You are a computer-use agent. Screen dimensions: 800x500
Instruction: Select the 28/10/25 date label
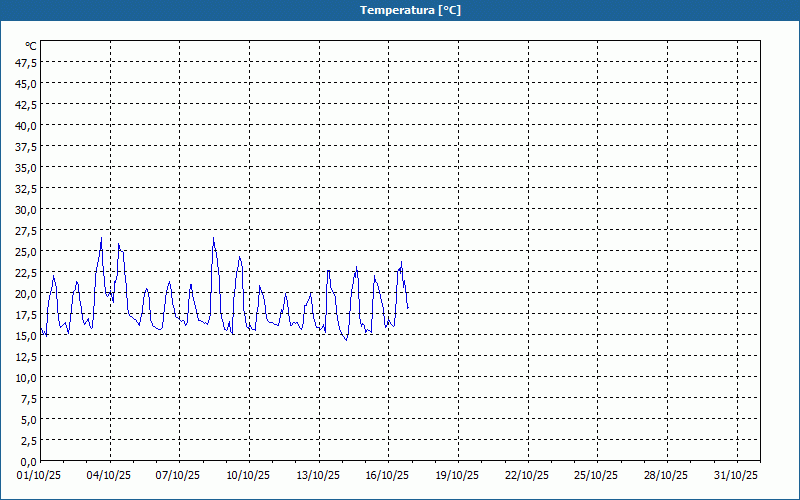coord(667,475)
